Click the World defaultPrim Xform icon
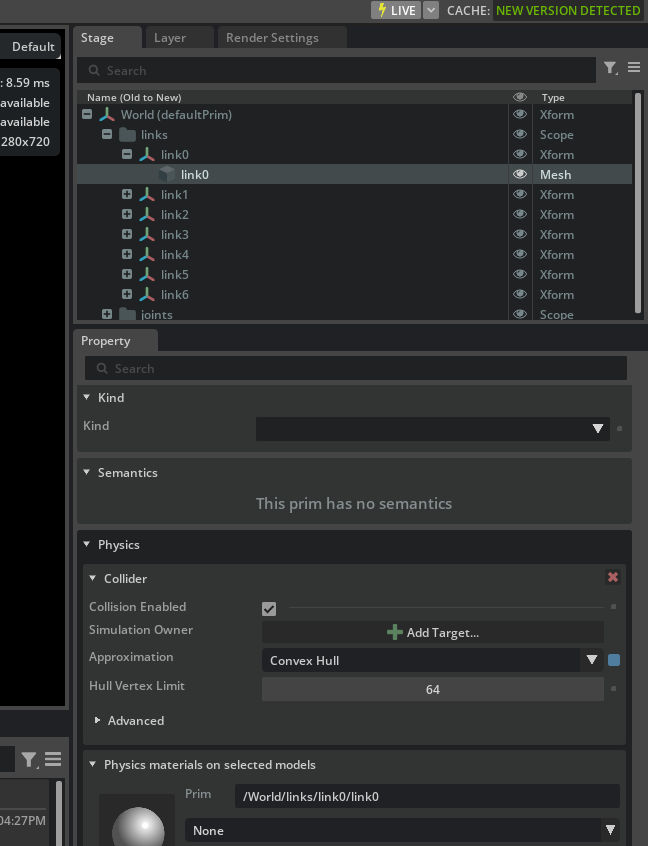 pyautogui.click(x=107, y=115)
